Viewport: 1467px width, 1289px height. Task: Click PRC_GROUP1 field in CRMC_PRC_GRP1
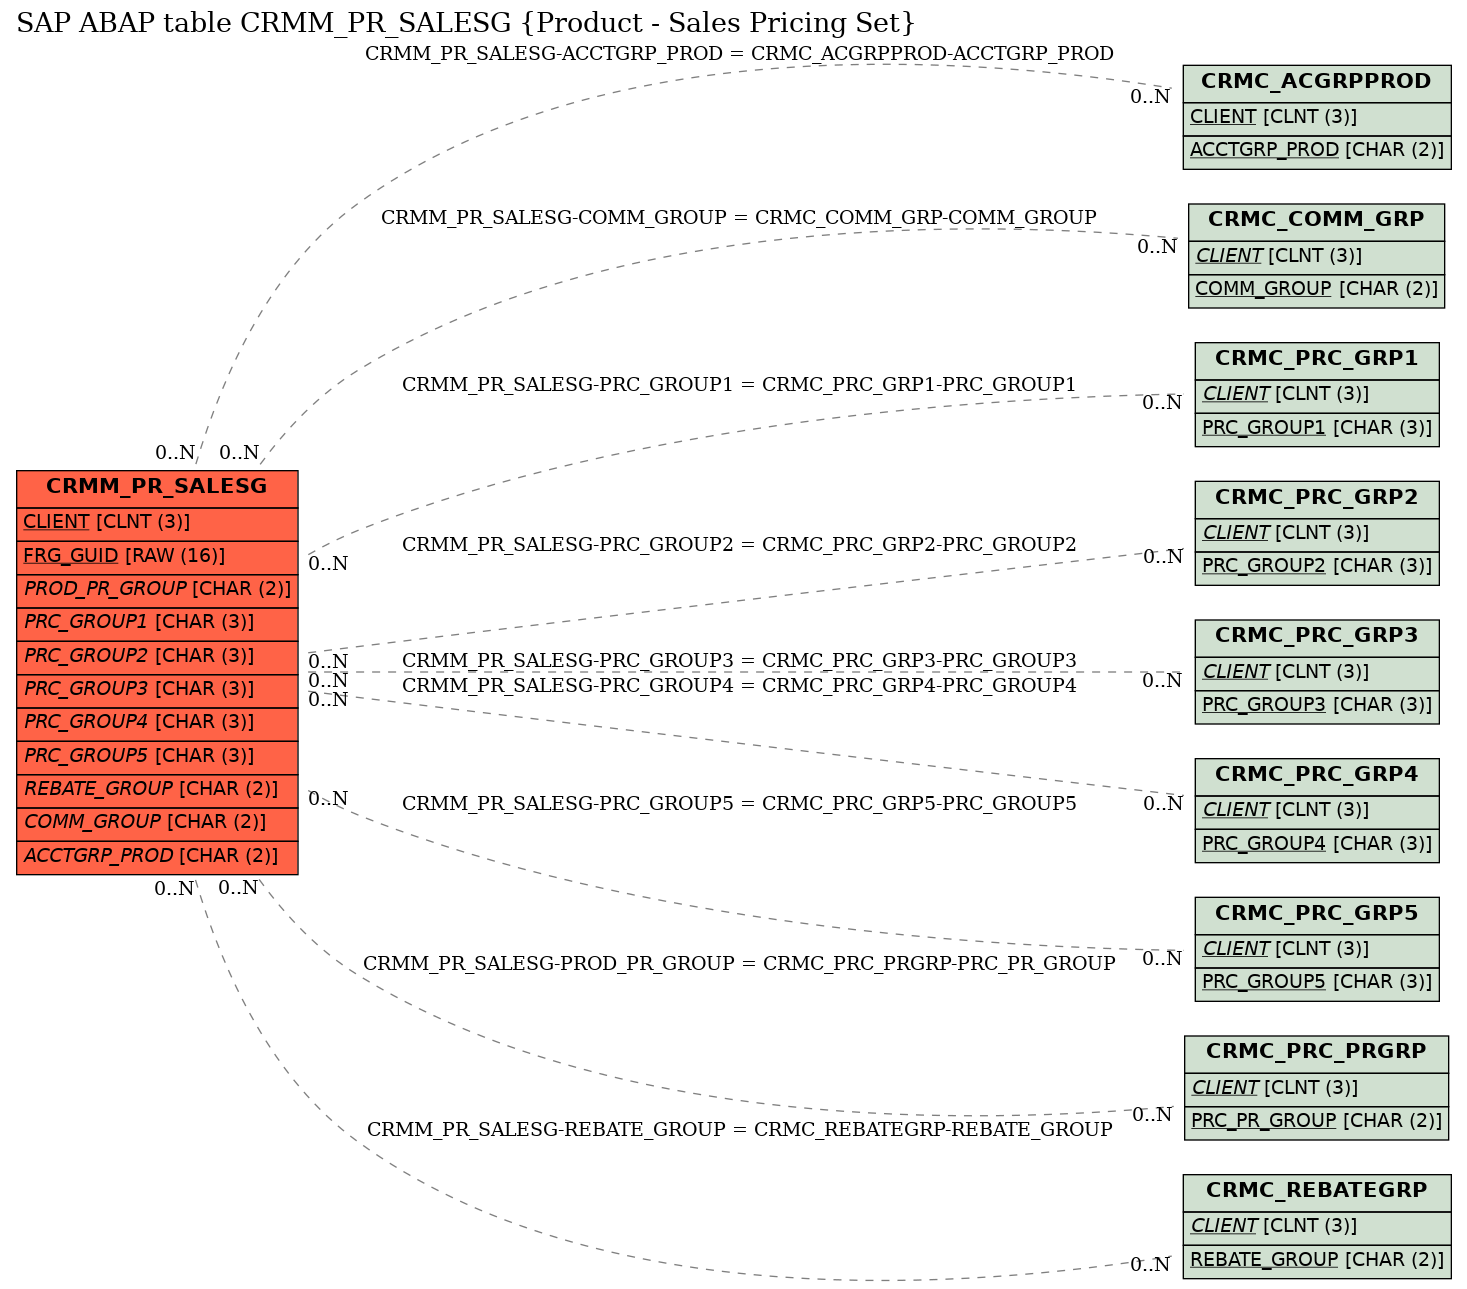tap(1316, 429)
